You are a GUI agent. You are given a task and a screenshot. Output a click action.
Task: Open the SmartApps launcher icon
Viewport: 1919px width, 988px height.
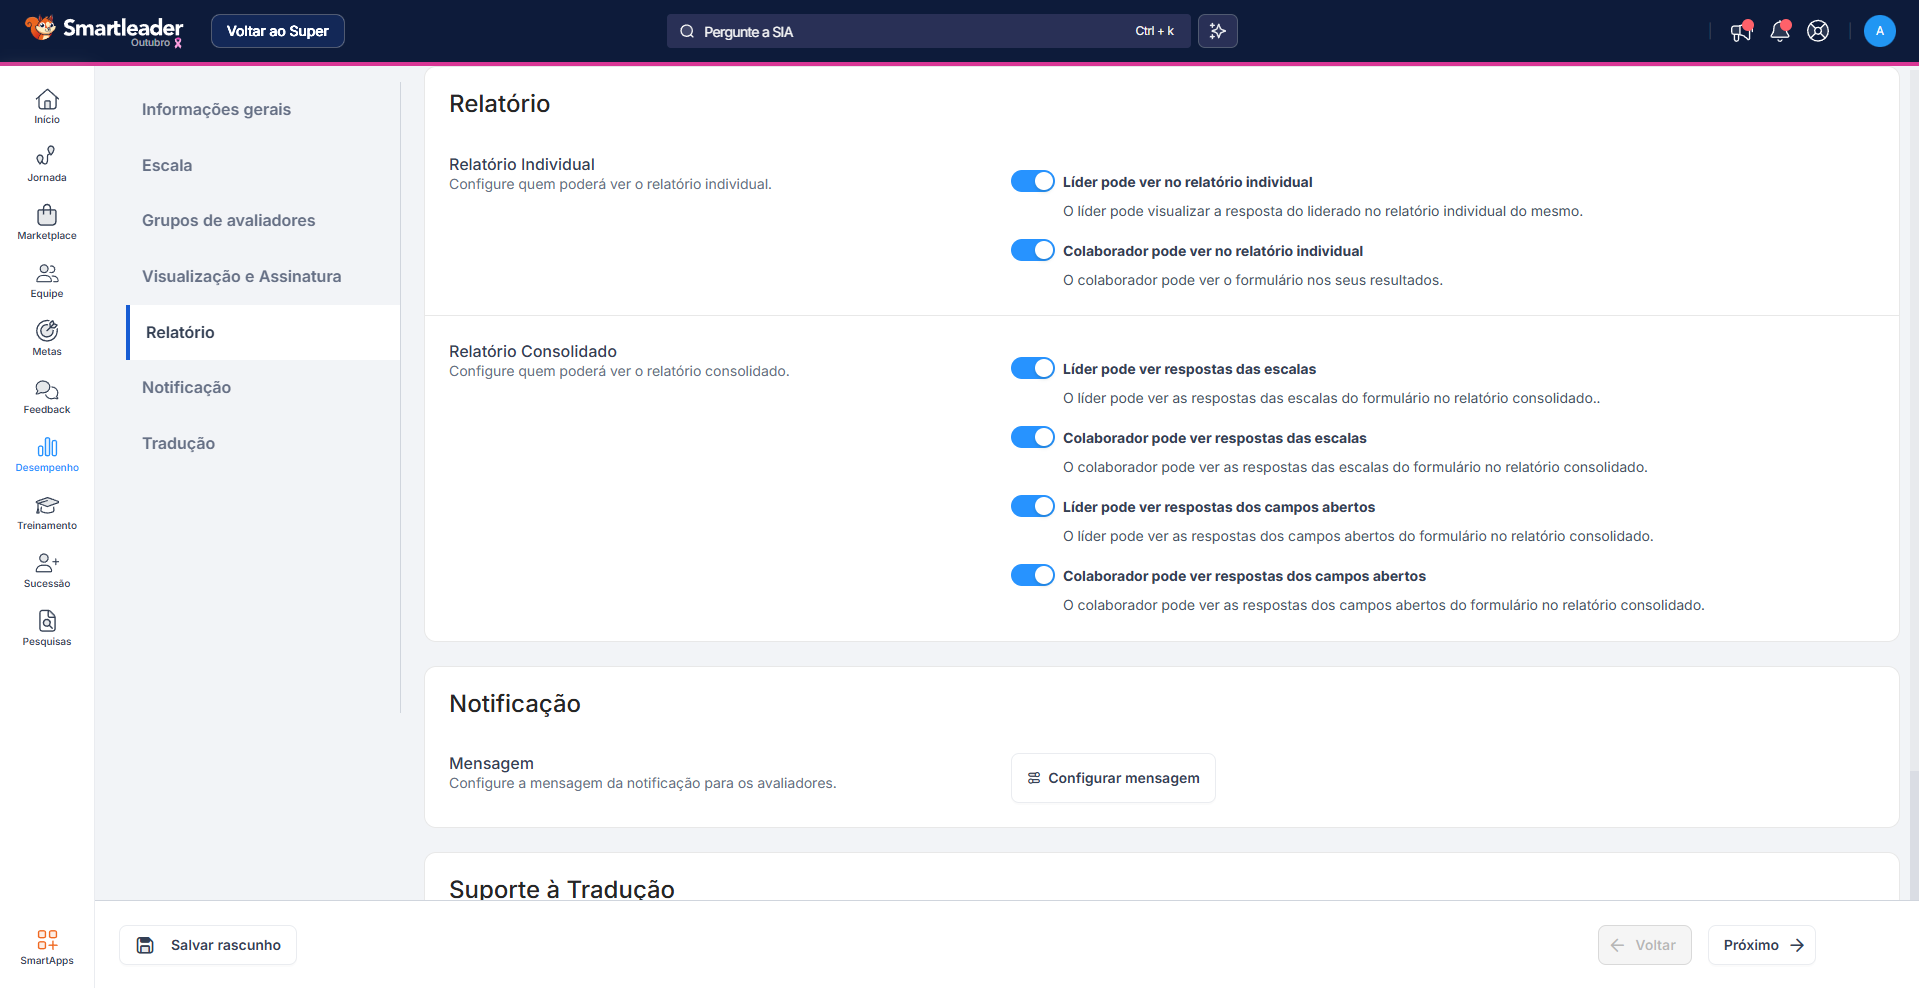pos(47,946)
